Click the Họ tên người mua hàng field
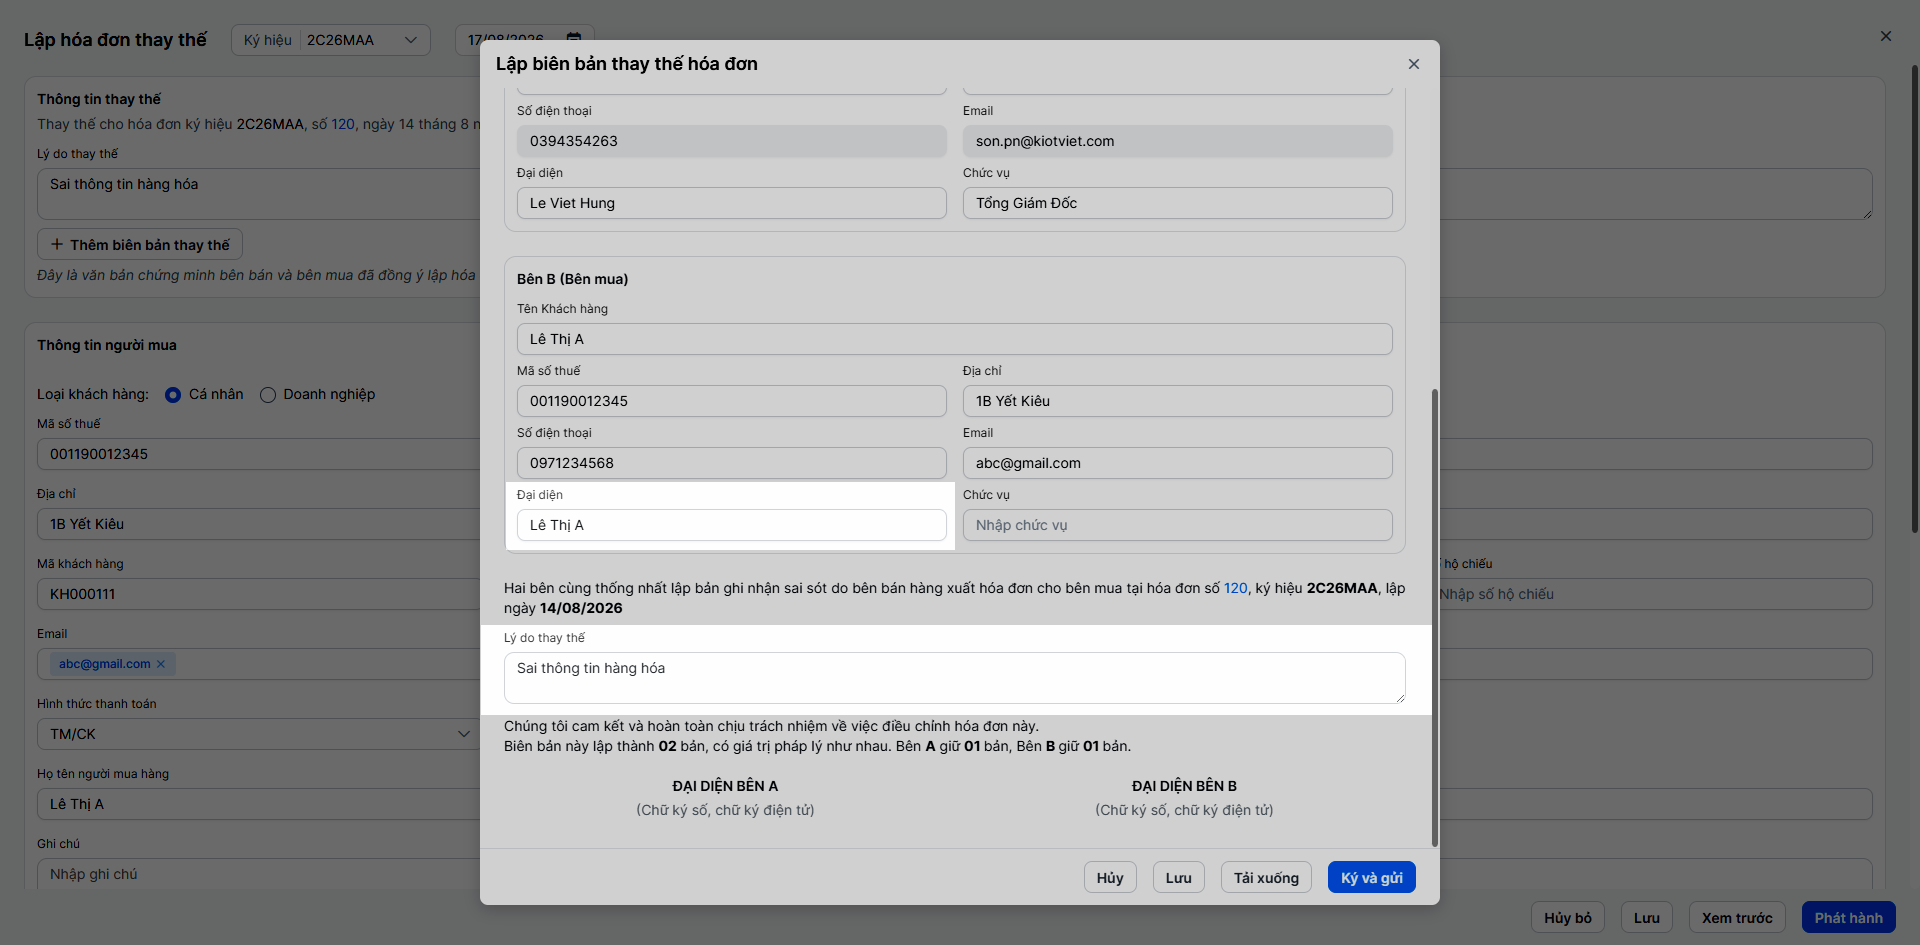 pos(260,804)
